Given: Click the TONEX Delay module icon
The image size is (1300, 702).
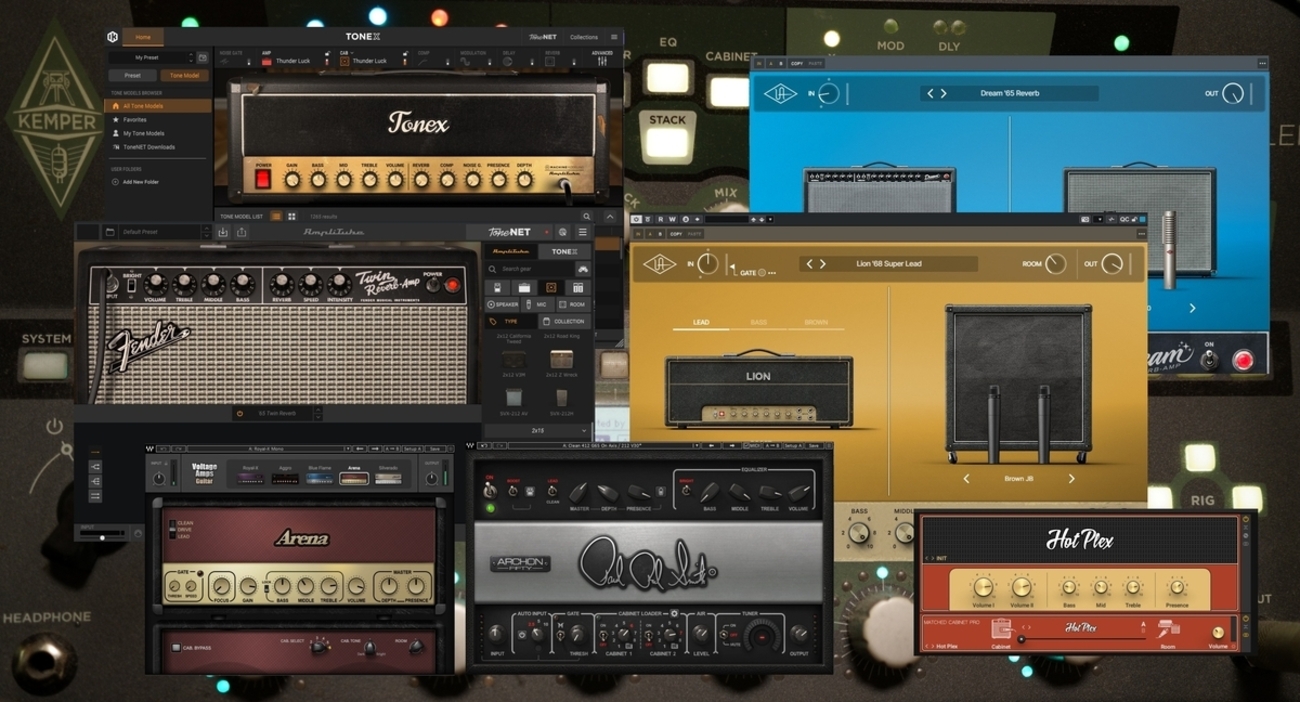Looking at the screenshot, I should (x=509, y=61).
